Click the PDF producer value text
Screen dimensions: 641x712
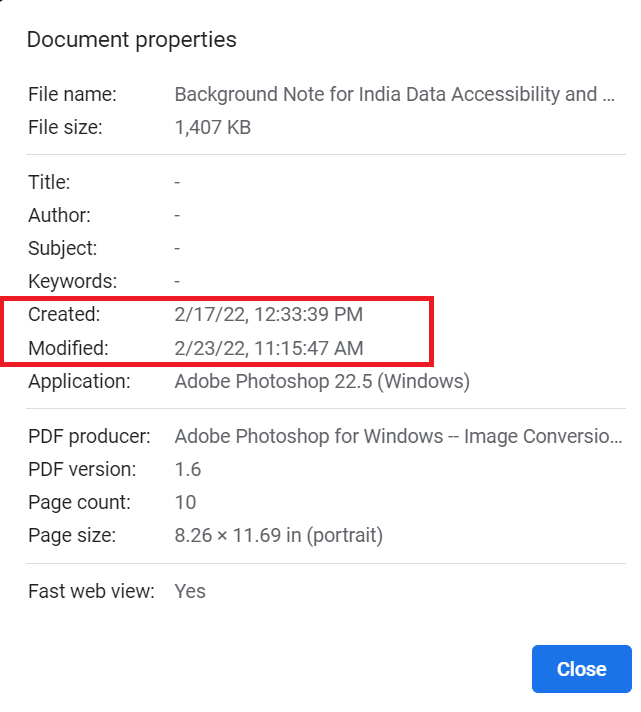398,436
